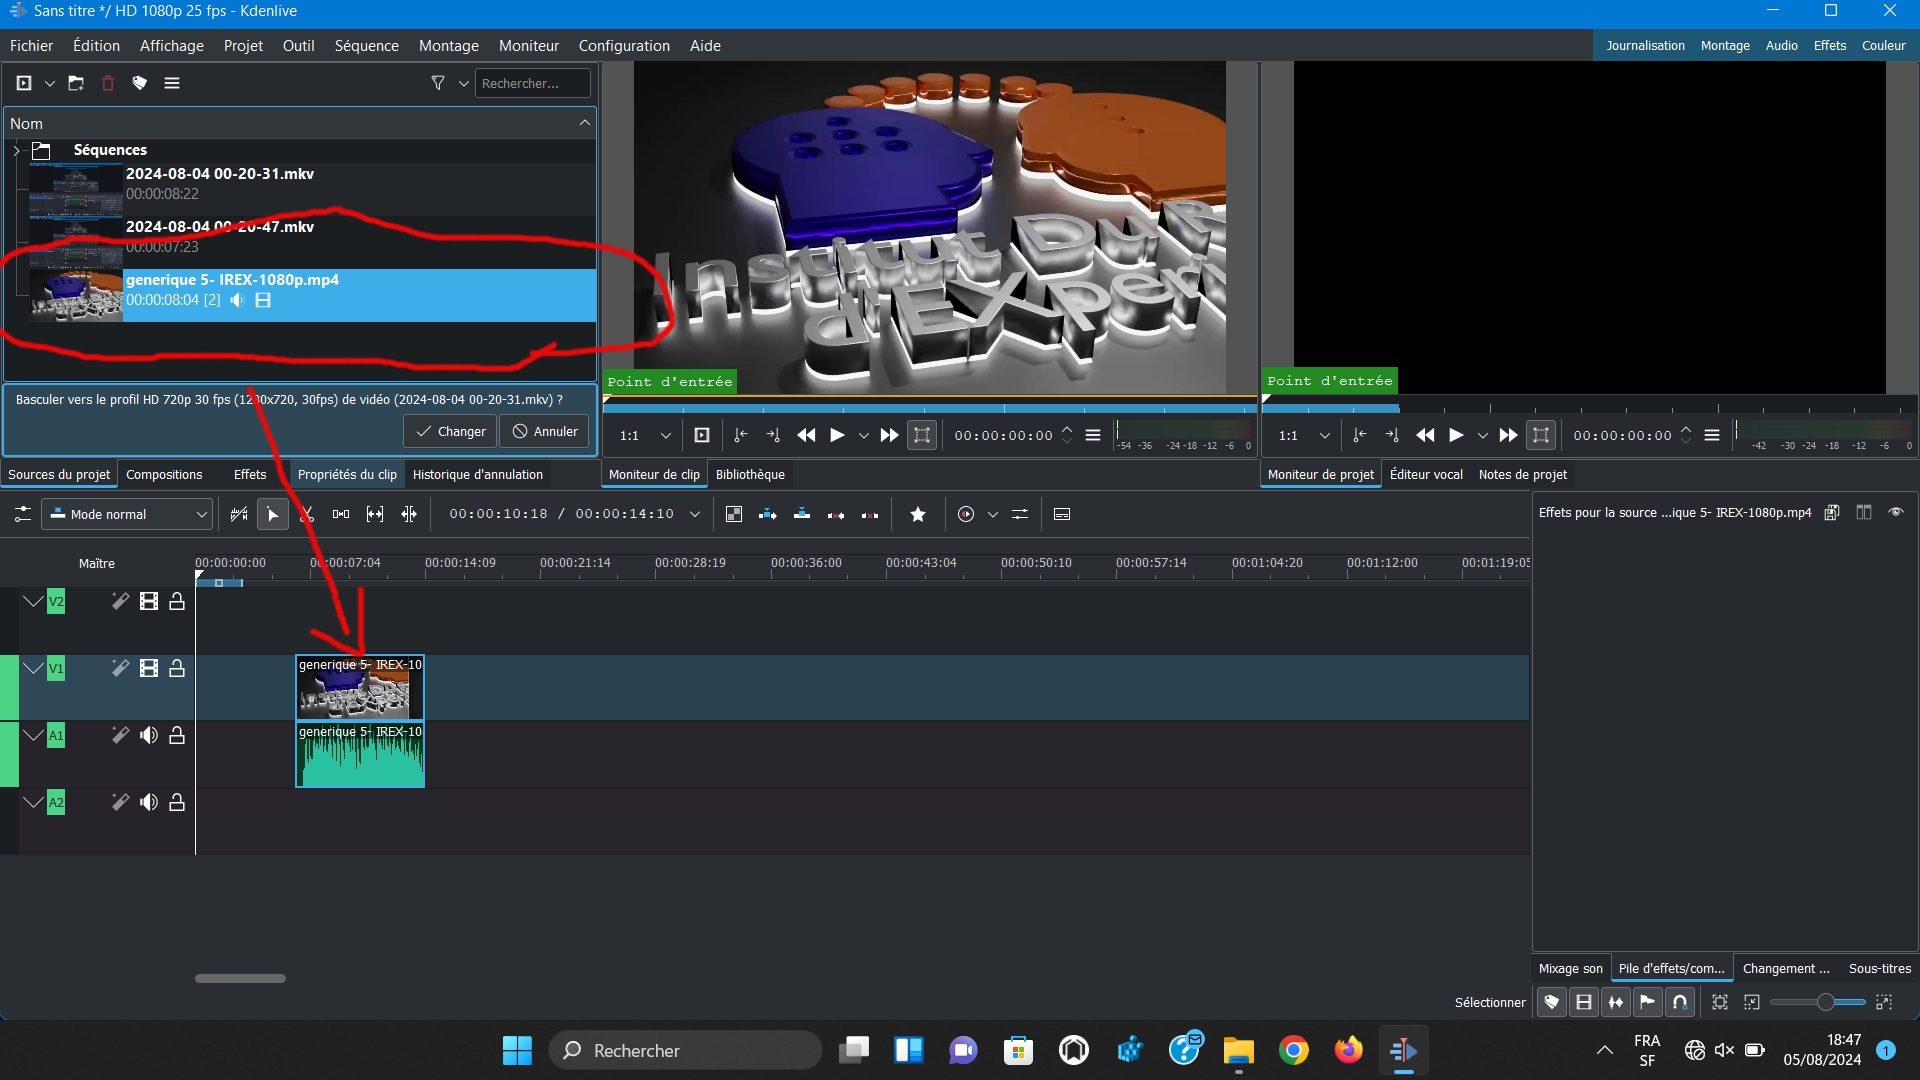Click the V2 track effects wand icon
Viewport: 1920px width, 1080px height.
point(120,601)
